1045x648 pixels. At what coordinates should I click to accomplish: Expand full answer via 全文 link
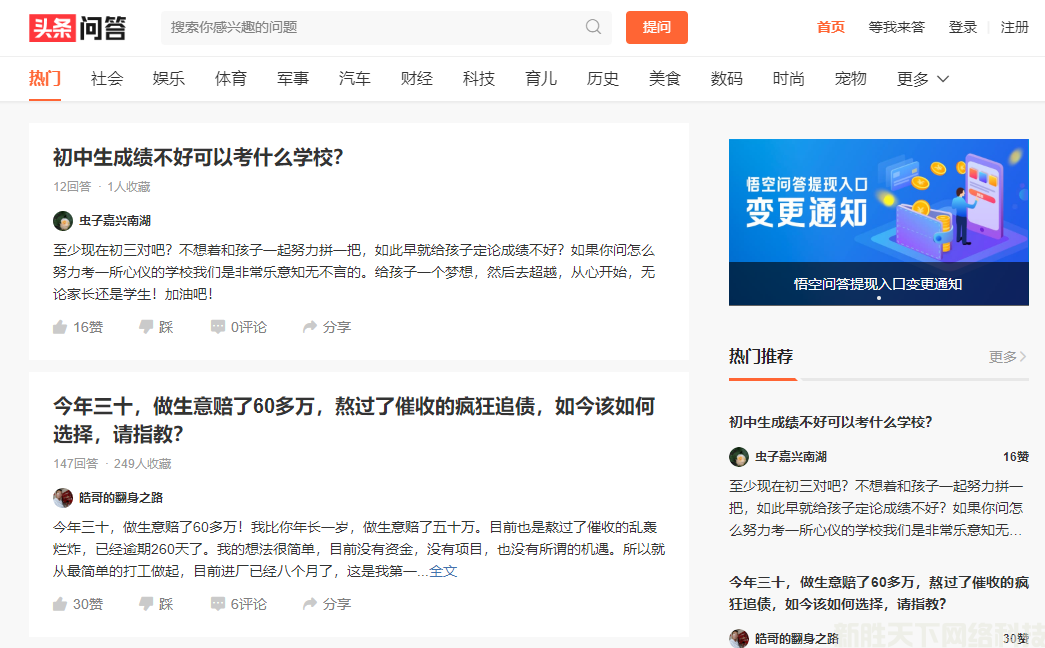pyautogui.click(x=443, y=571)
